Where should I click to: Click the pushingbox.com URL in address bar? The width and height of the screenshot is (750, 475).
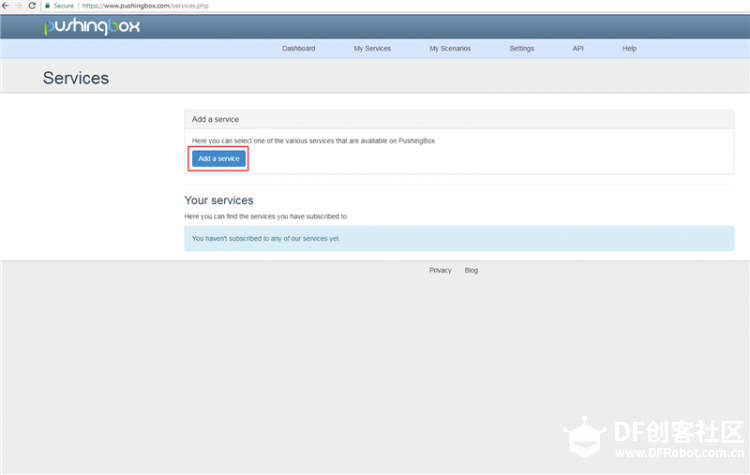(145, 6)
